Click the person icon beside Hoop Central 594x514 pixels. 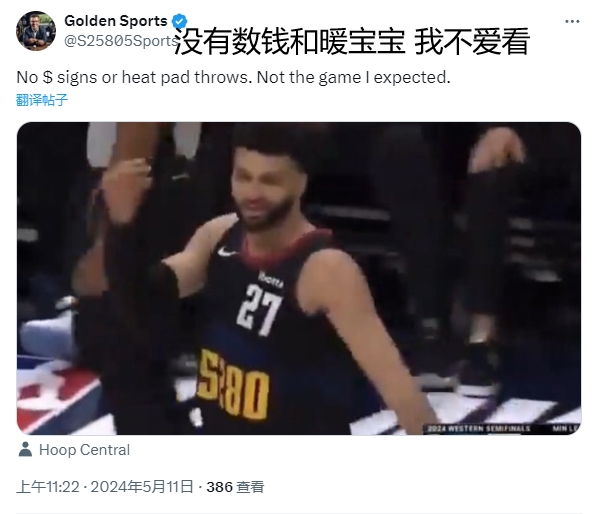pos(25,450)
